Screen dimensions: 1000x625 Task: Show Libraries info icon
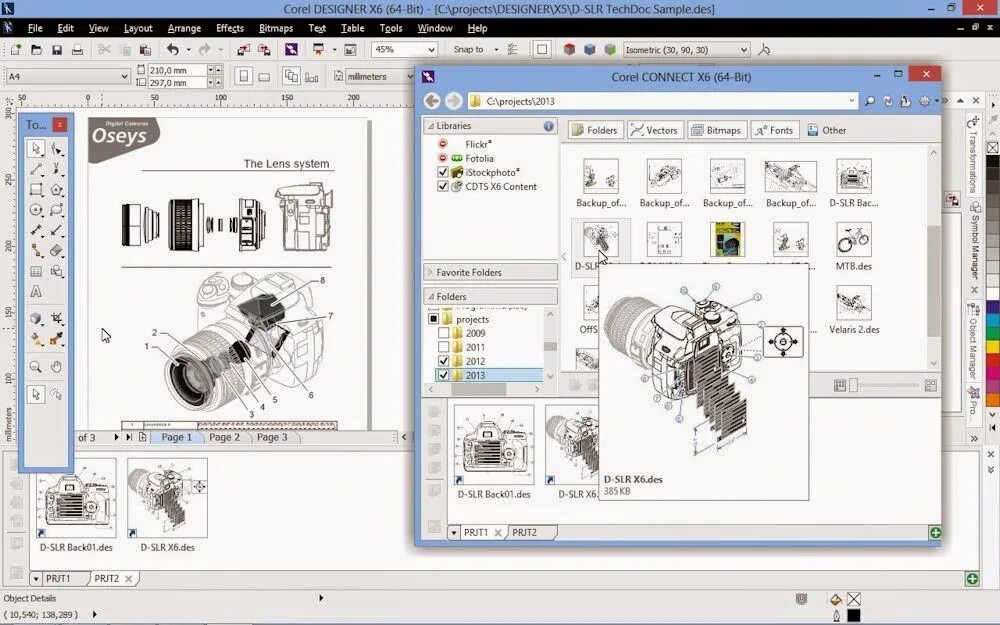click(x=548, y=126)
